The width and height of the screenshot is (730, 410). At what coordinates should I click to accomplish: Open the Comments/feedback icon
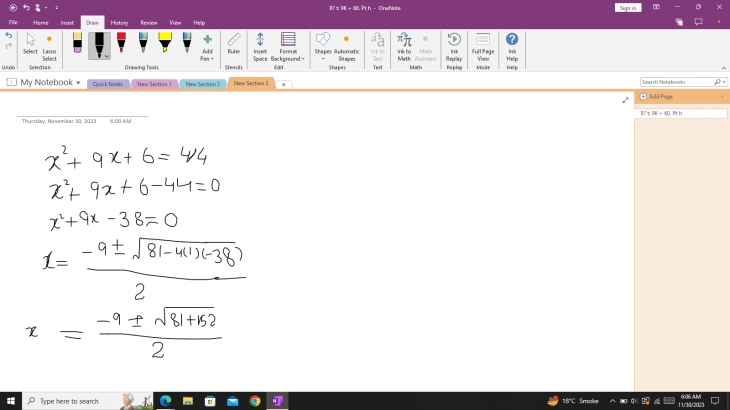tap(698, 22)
